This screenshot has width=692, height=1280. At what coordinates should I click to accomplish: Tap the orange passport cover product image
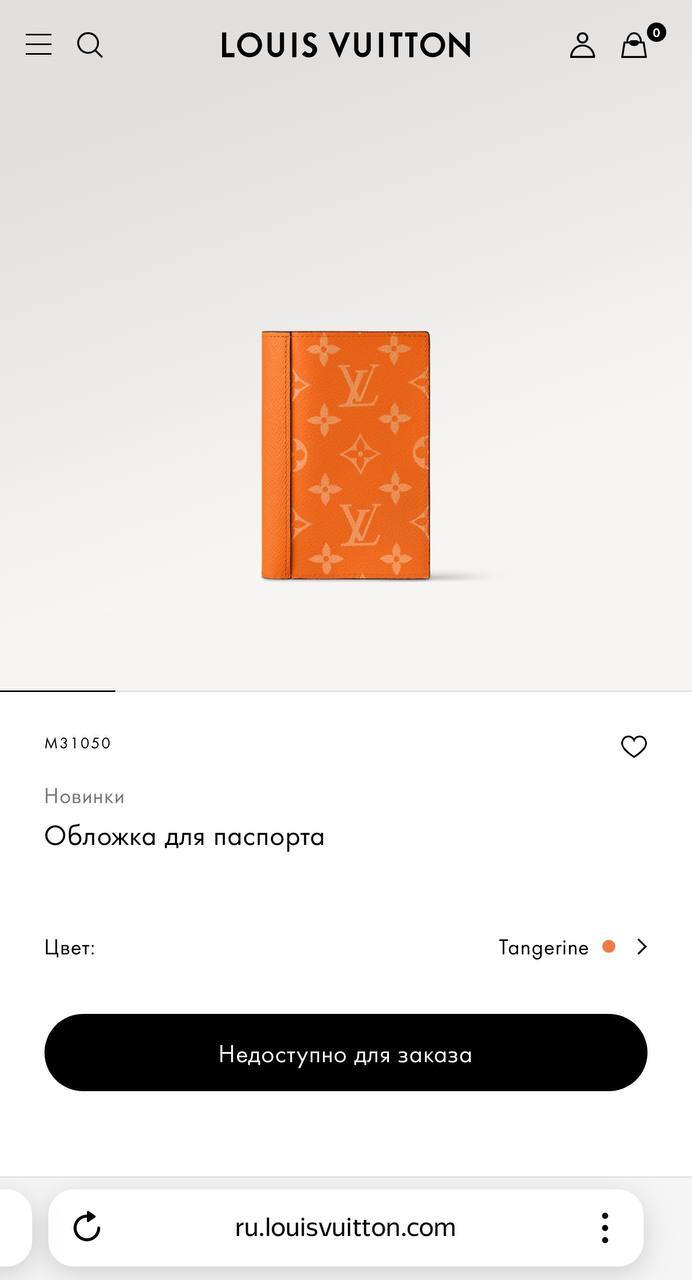point(346,455)
